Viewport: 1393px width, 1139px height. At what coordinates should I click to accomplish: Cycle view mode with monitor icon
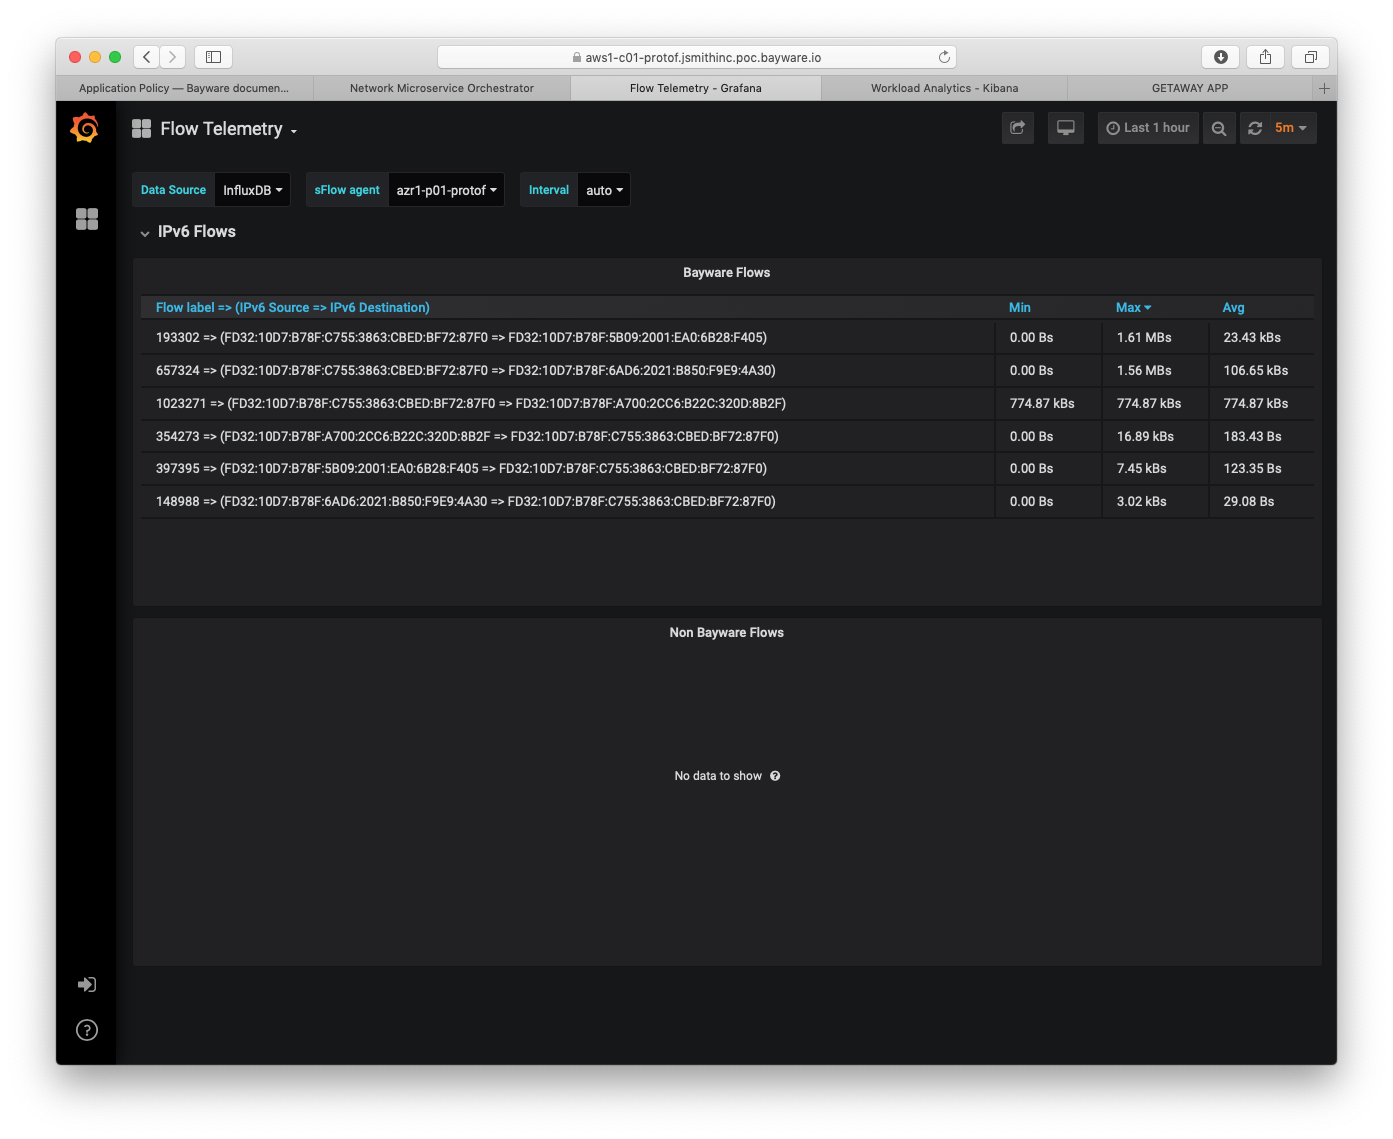[1066, 128]
